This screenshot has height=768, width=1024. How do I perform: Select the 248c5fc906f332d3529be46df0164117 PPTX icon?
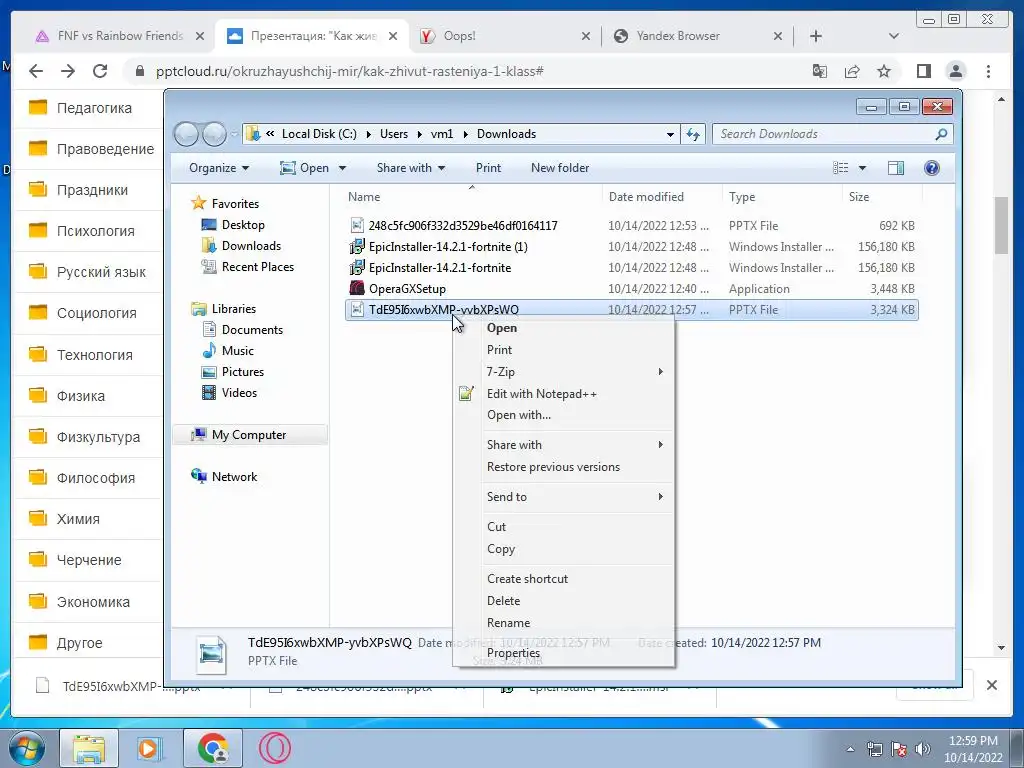point(357,225)
